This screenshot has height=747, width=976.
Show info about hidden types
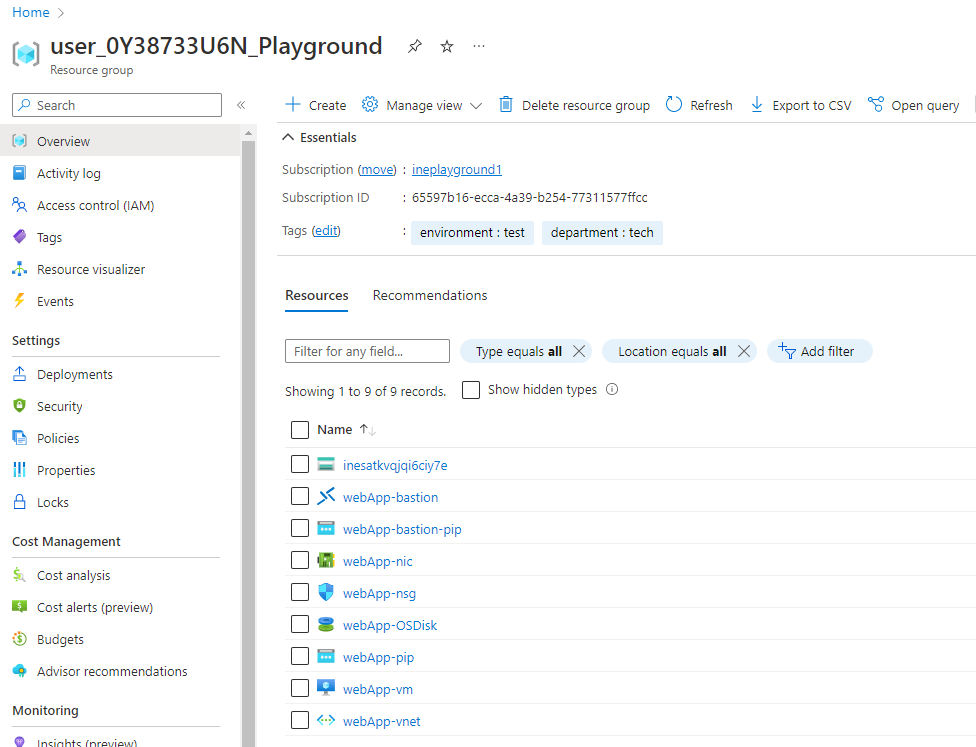click(612, 390)
